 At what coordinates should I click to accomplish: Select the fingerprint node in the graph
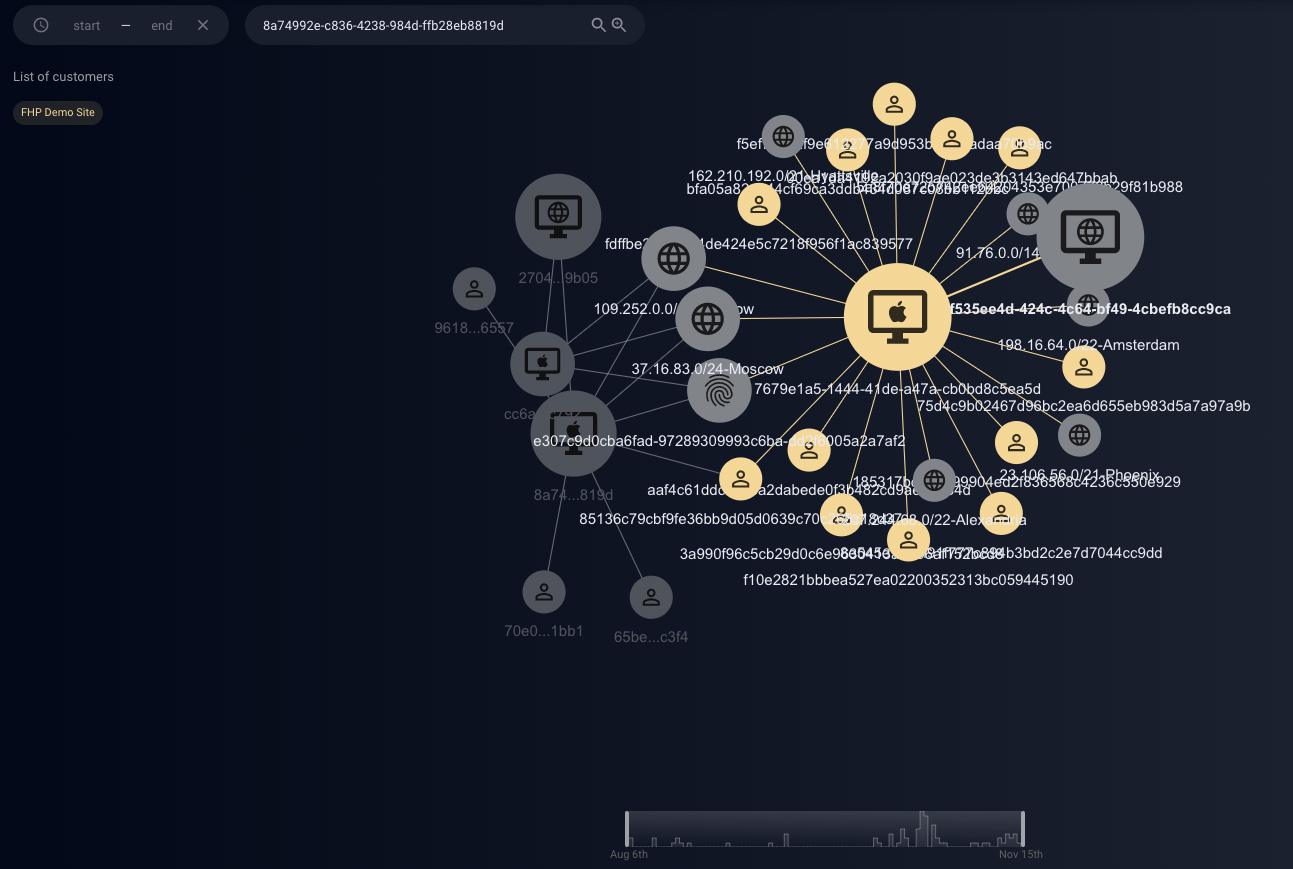click(719, 391)
